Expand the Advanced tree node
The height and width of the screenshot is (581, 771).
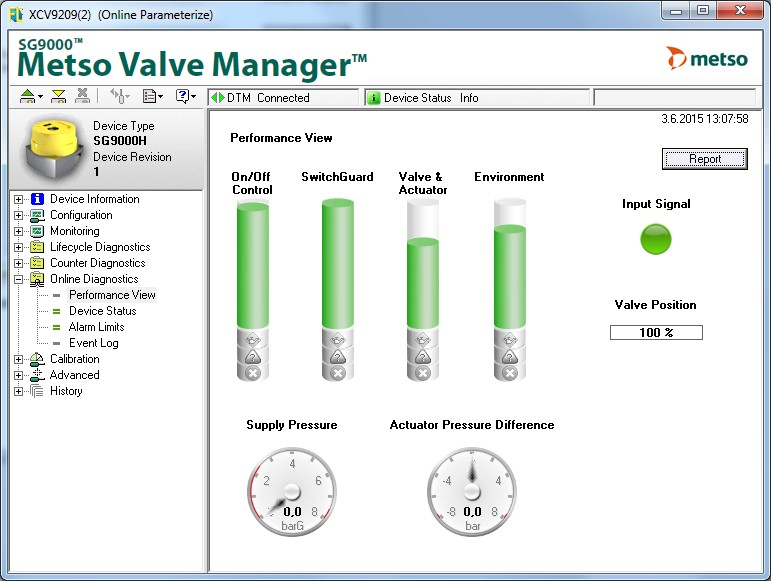18,376
